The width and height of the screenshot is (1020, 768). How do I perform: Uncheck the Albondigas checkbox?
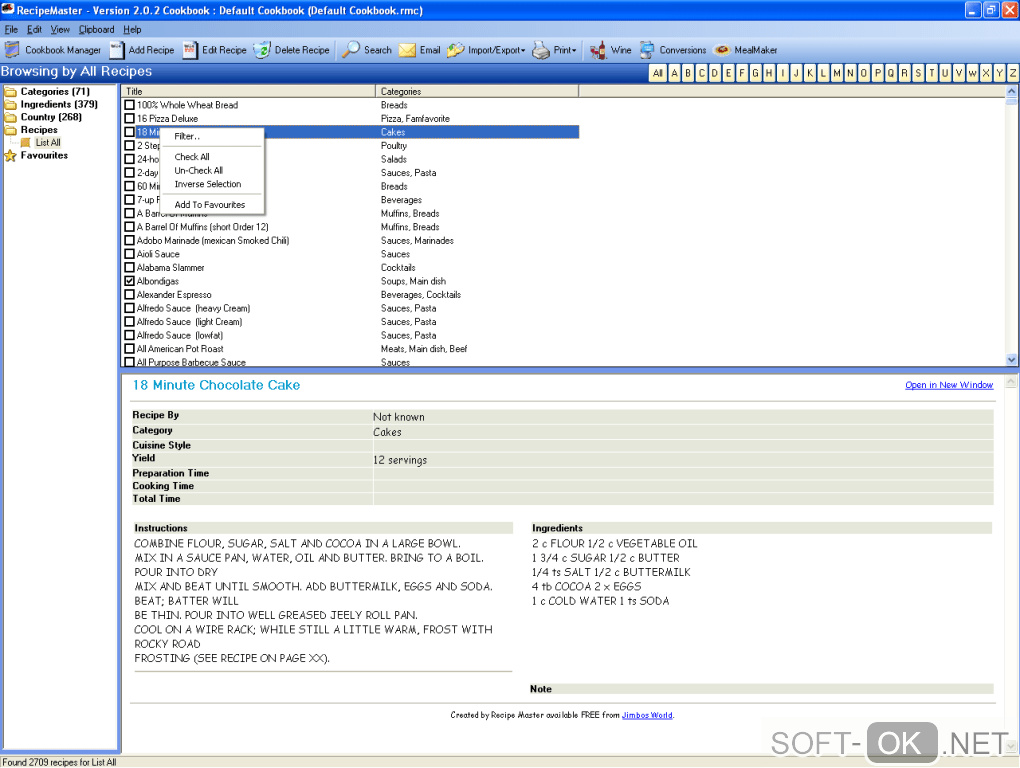(x=129, y=281)
